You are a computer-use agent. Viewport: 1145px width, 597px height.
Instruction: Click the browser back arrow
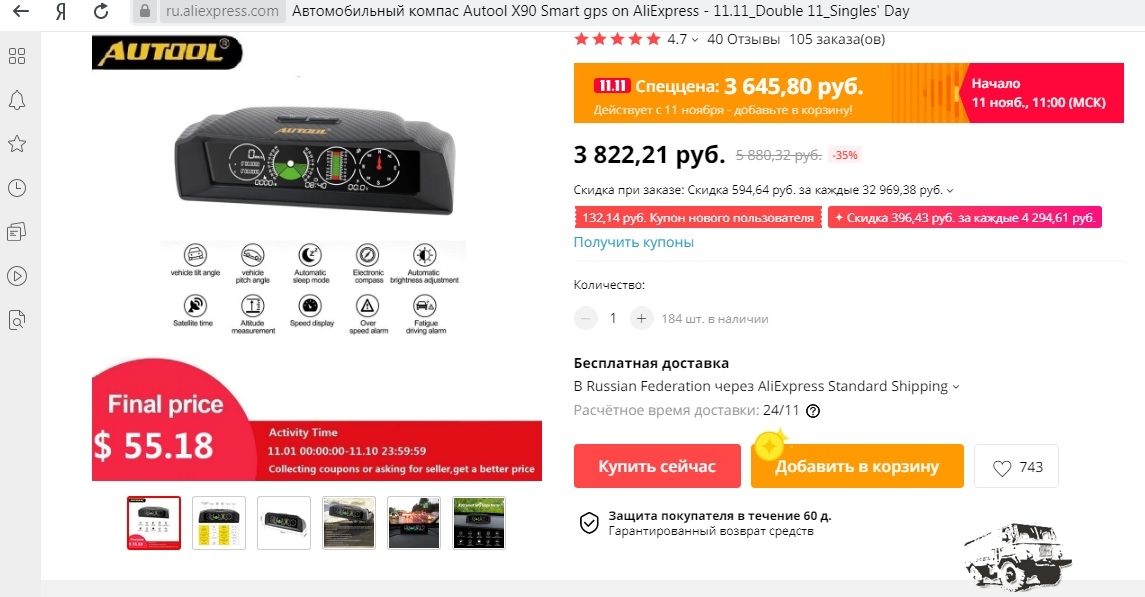click(x=21, y=11)
